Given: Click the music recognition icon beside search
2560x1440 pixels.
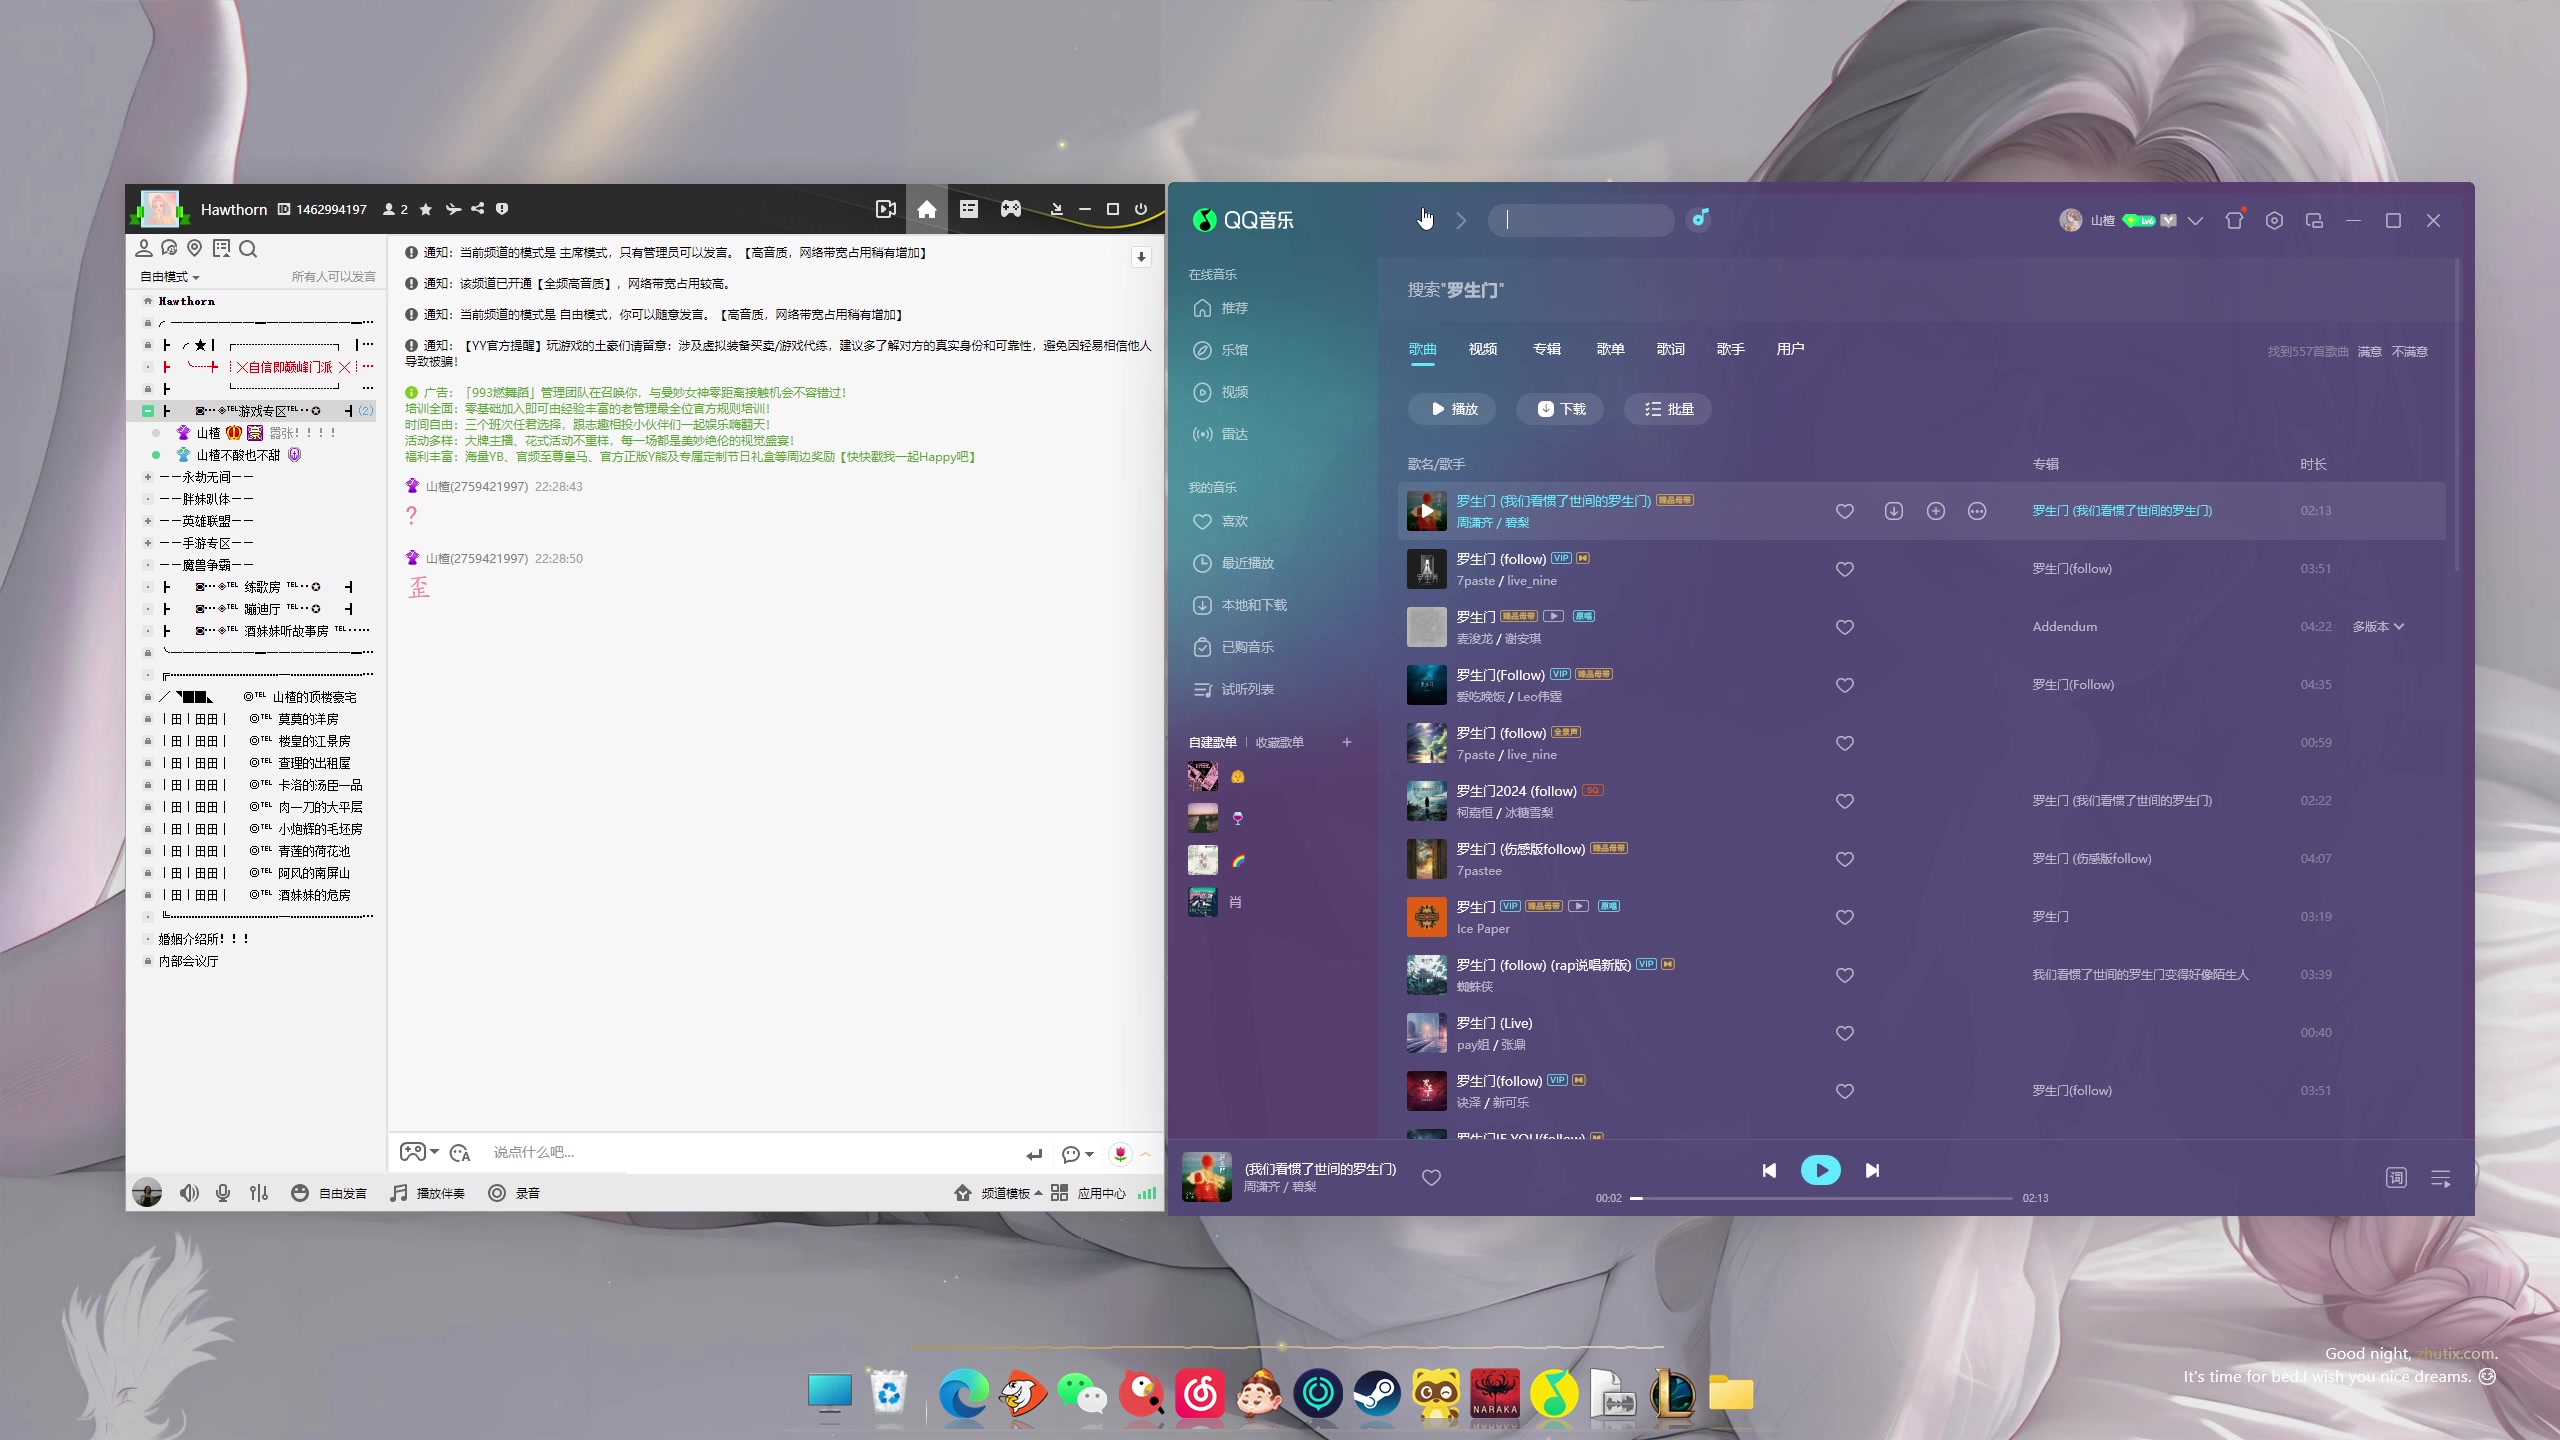Looking at the screenshot, I should [x=1699, y=219].
